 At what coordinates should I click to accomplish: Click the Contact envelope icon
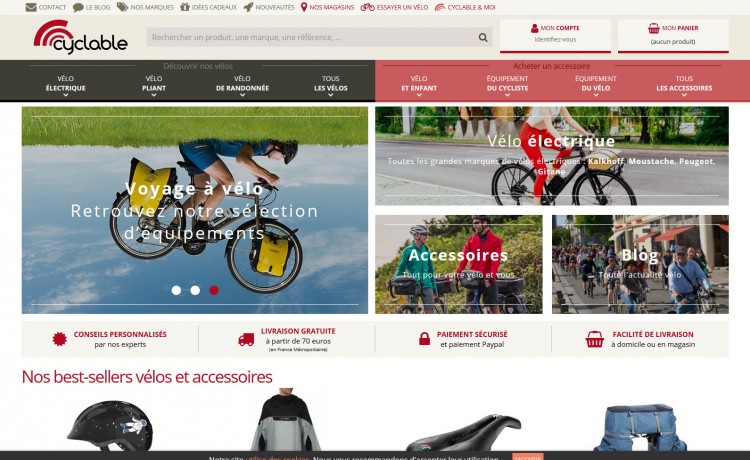click(x=31, y=7)
